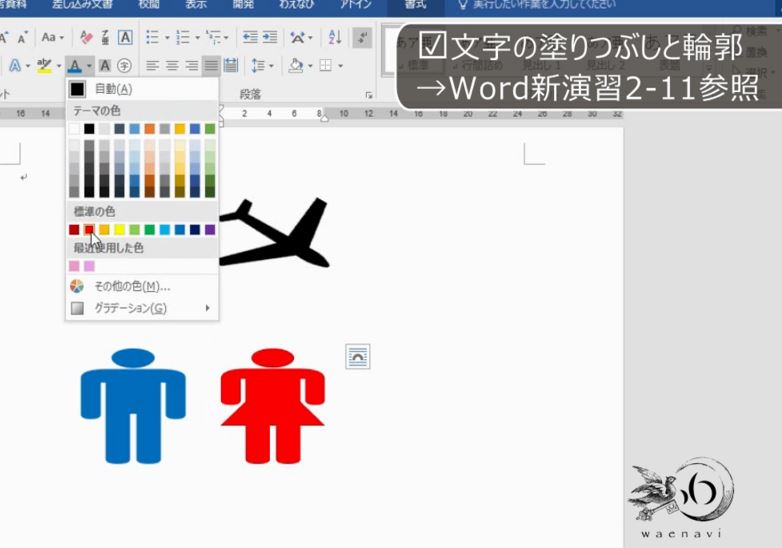Click the increase indent icon
This screenshot has height=548, width=782.
[x=270, y=37]
